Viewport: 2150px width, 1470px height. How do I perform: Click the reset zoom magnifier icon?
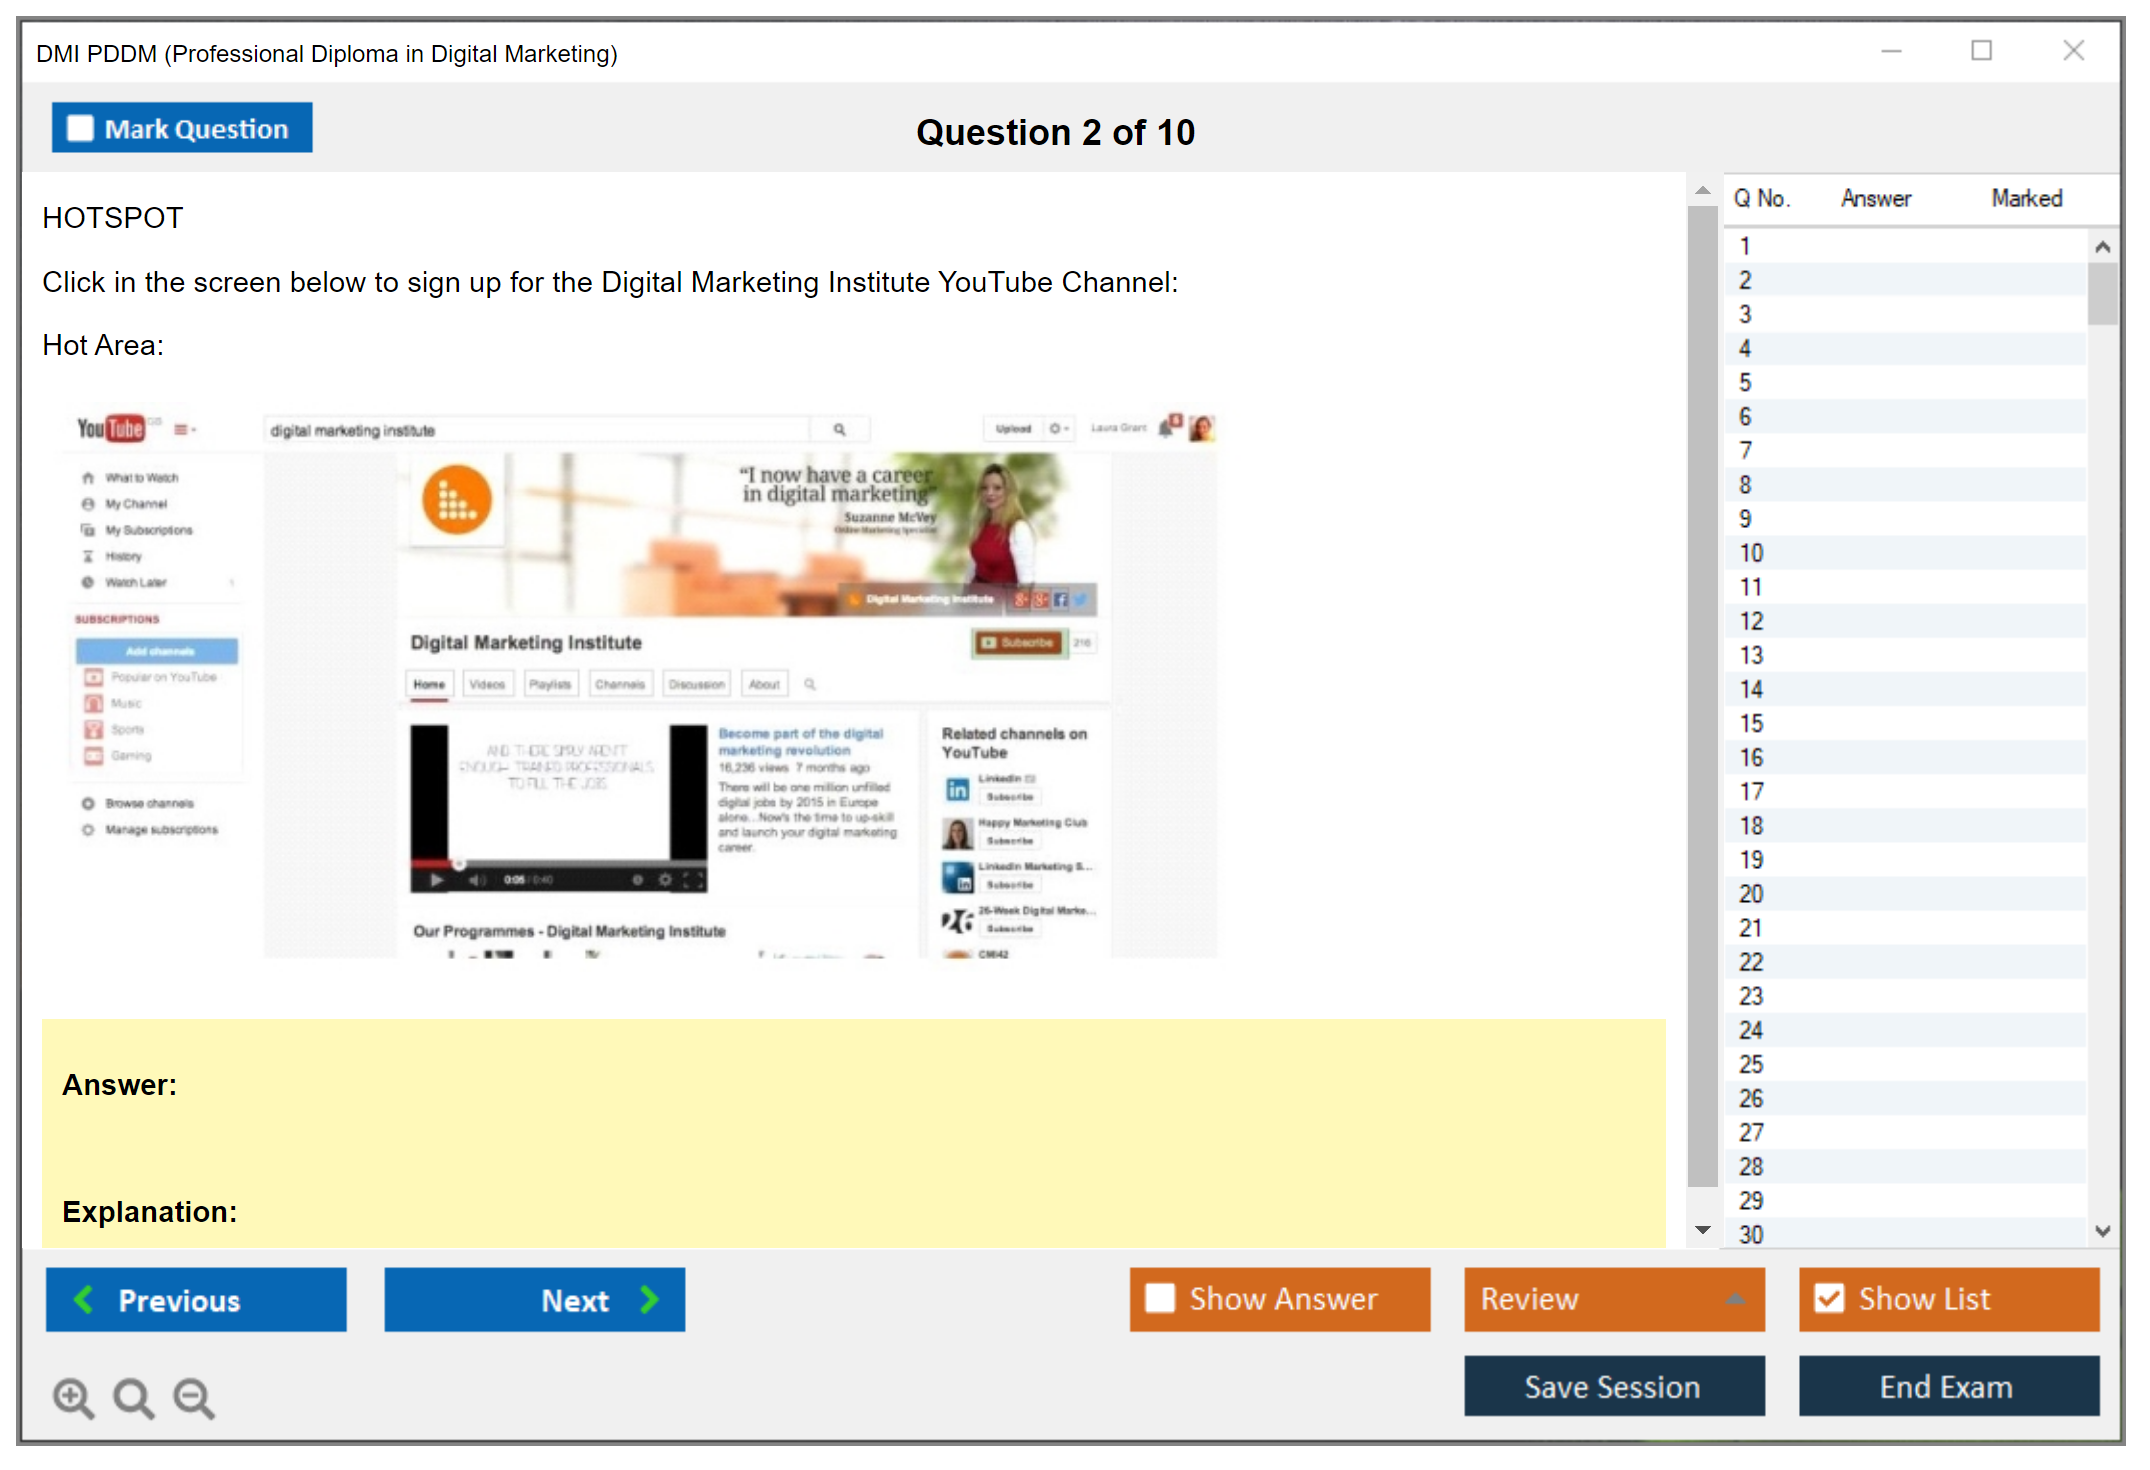(x=132, y=1397)
